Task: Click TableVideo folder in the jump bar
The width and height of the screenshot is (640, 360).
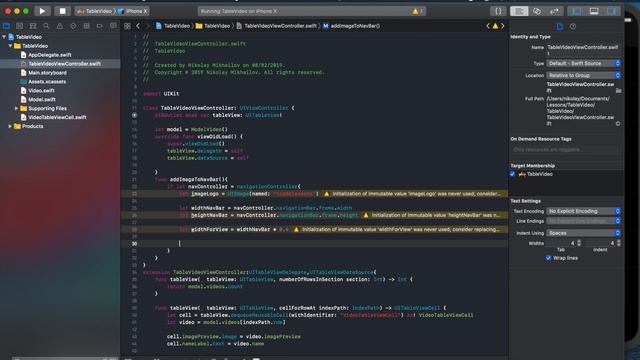Action: [213, 26]
